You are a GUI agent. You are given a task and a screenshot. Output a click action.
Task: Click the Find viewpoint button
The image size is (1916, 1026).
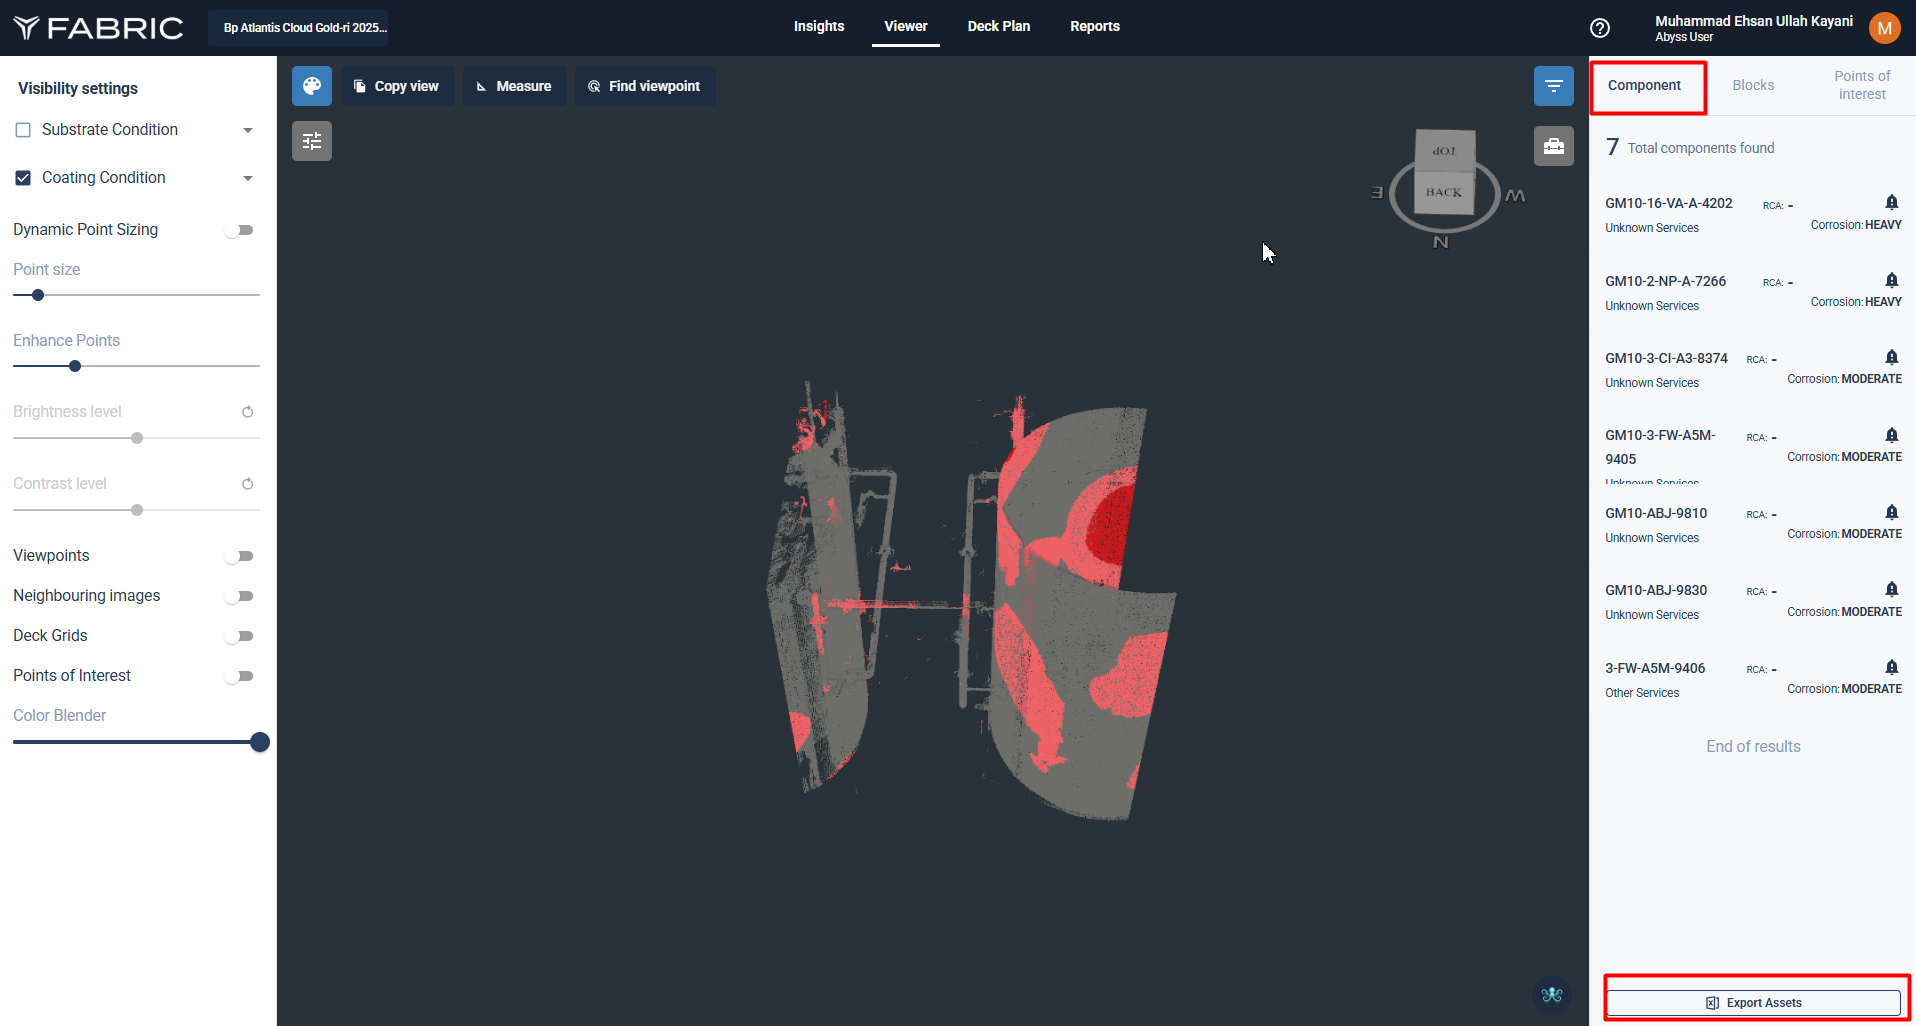644,86
